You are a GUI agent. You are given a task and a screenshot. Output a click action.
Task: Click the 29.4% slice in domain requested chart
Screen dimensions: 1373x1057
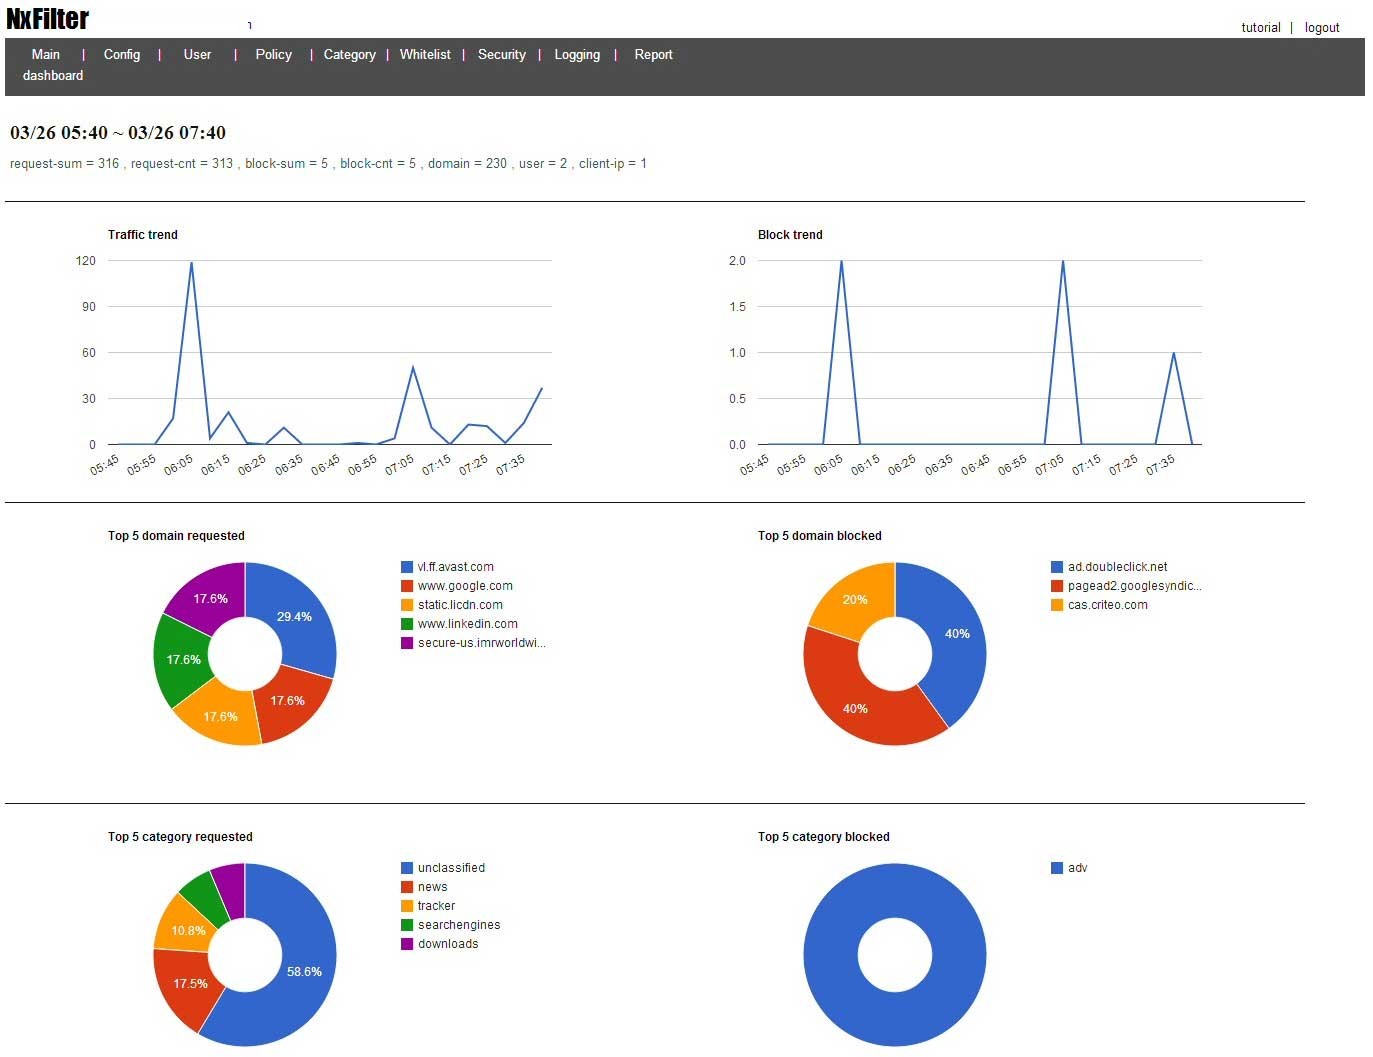(296, 616)
